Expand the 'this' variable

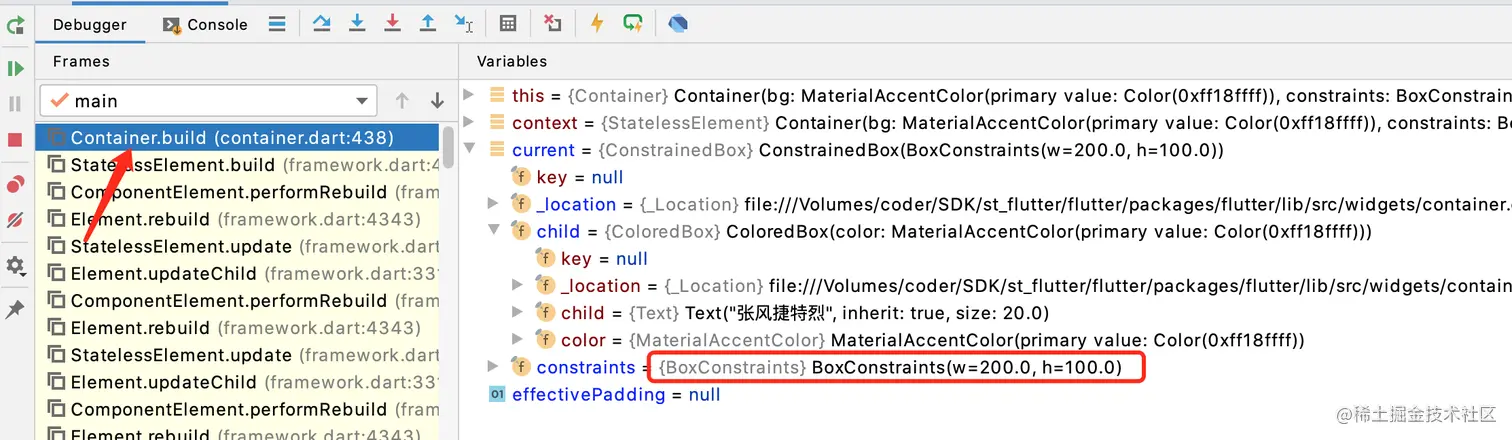click(469, 96)
